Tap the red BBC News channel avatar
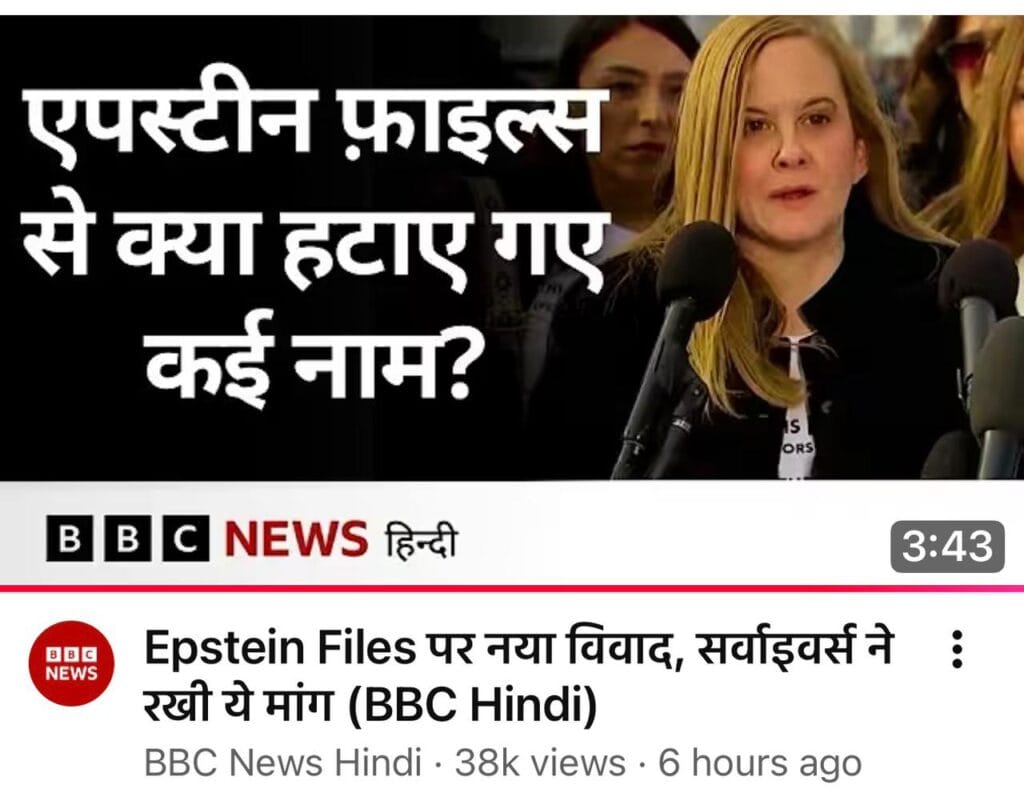 point(71,663)
